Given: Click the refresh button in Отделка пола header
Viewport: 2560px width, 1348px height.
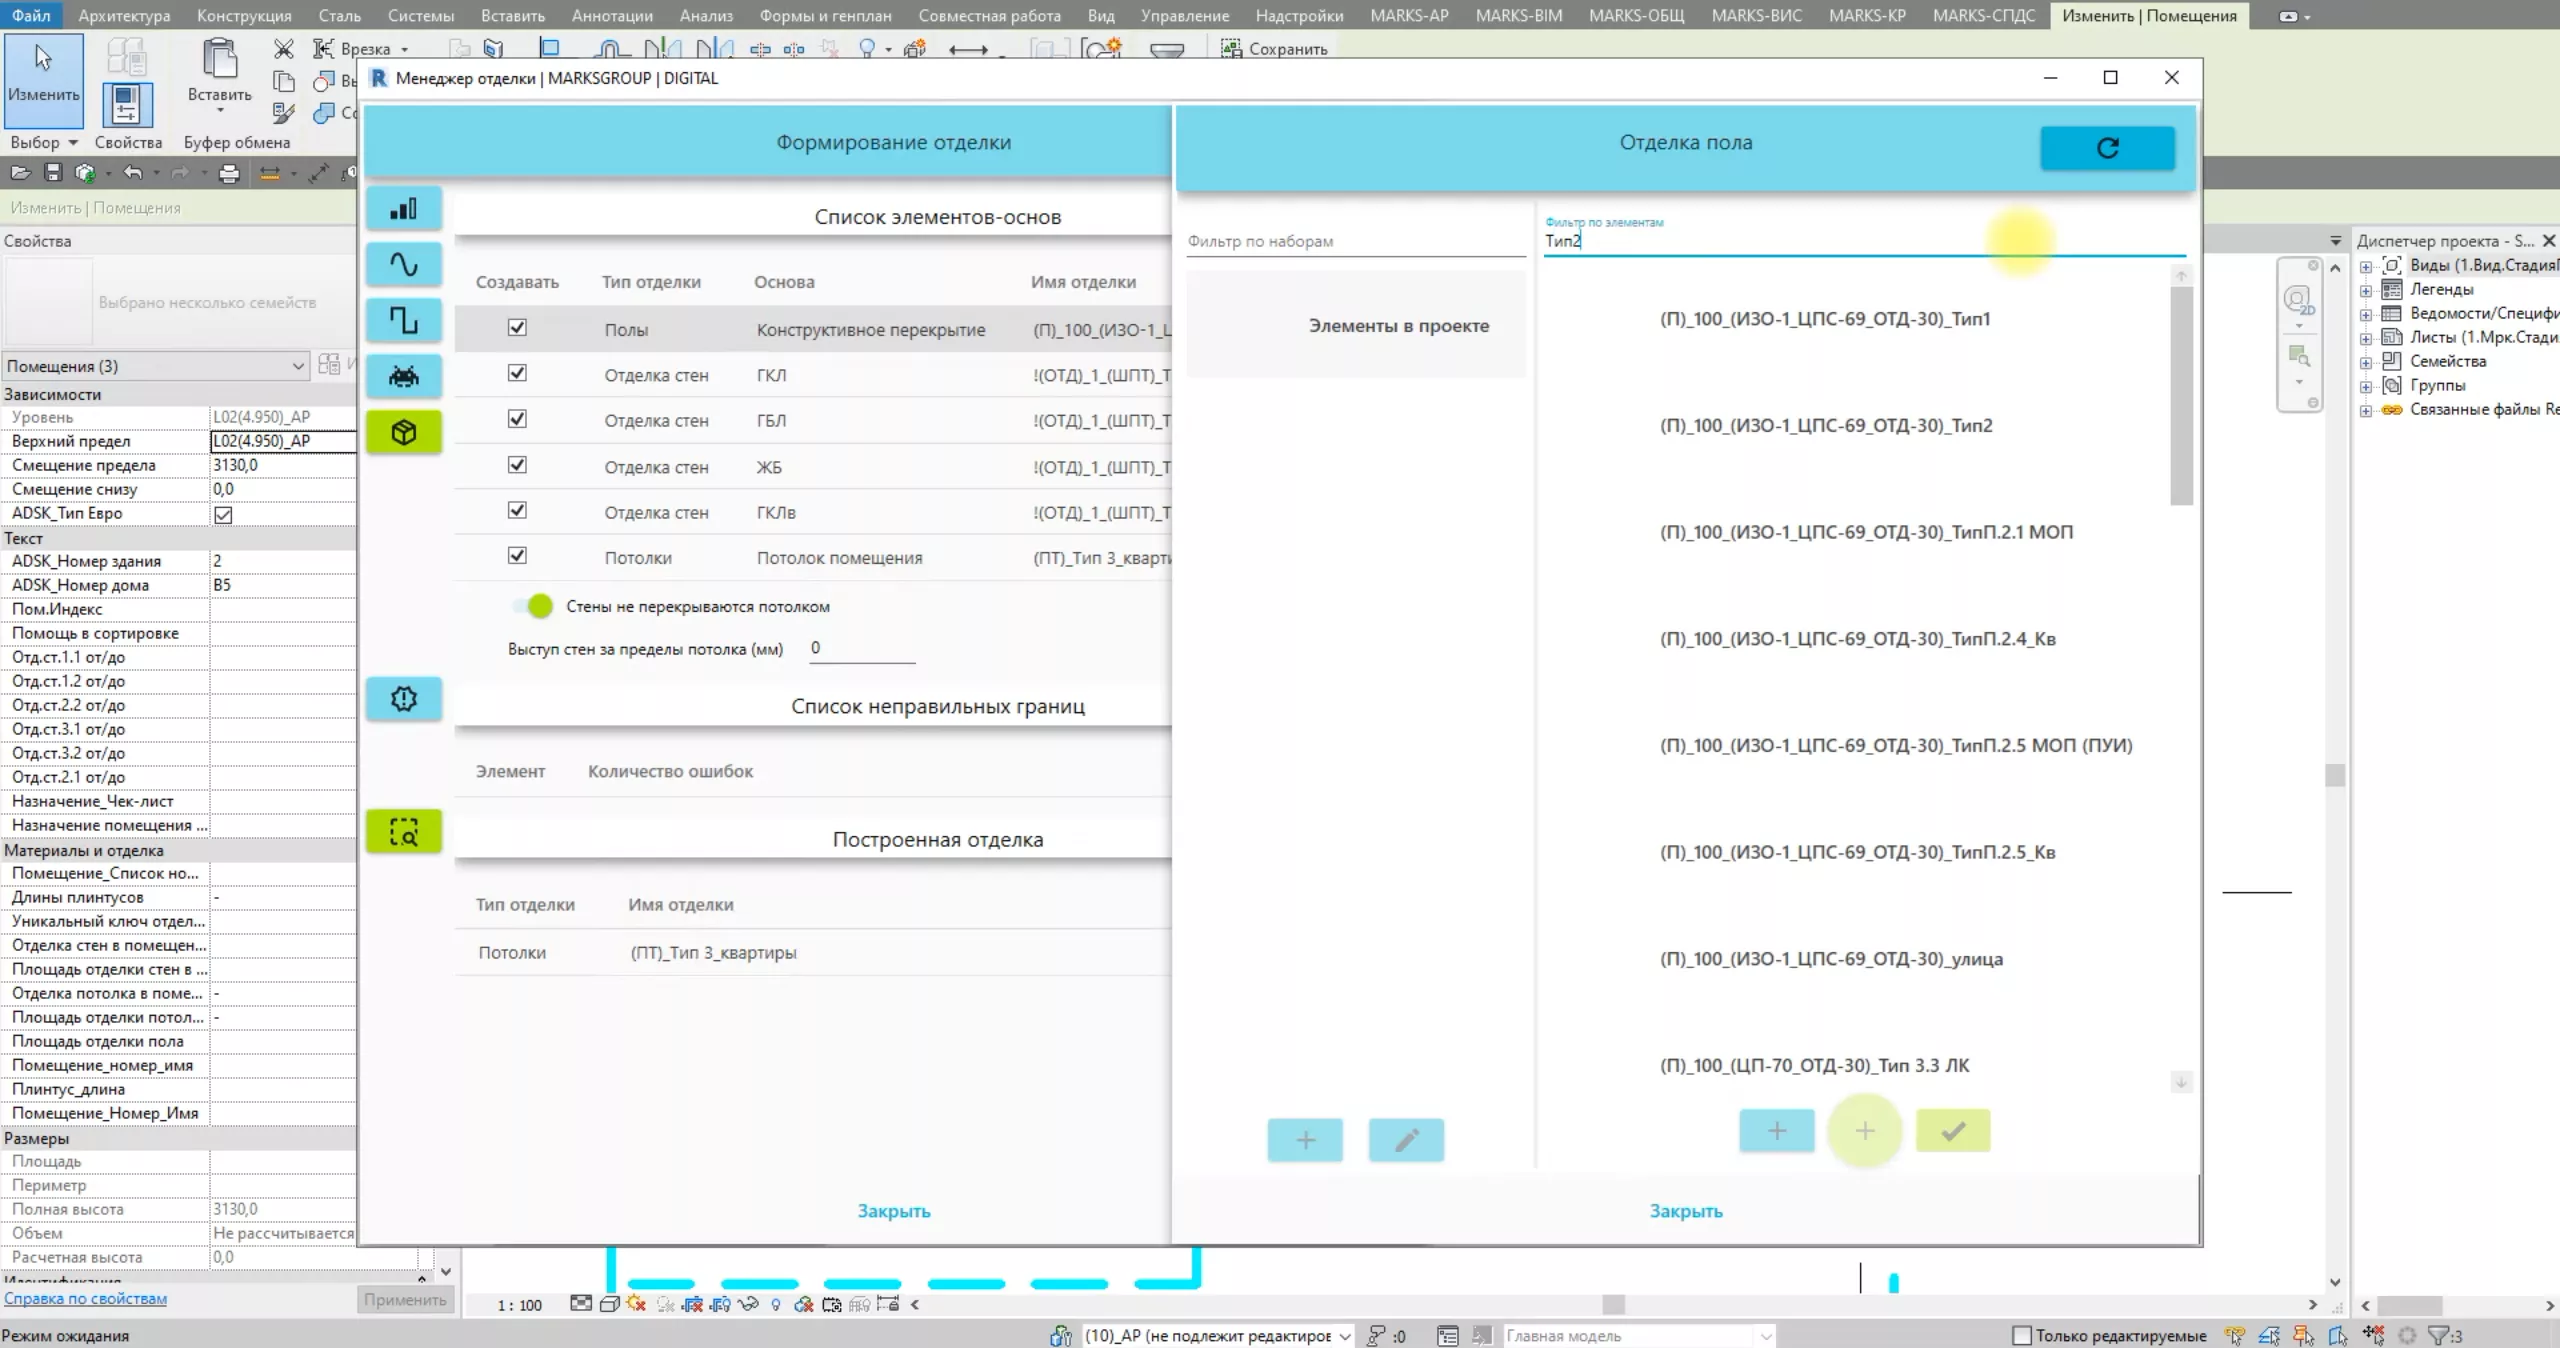Looking at the screenshot, I should pos(2106,148).
